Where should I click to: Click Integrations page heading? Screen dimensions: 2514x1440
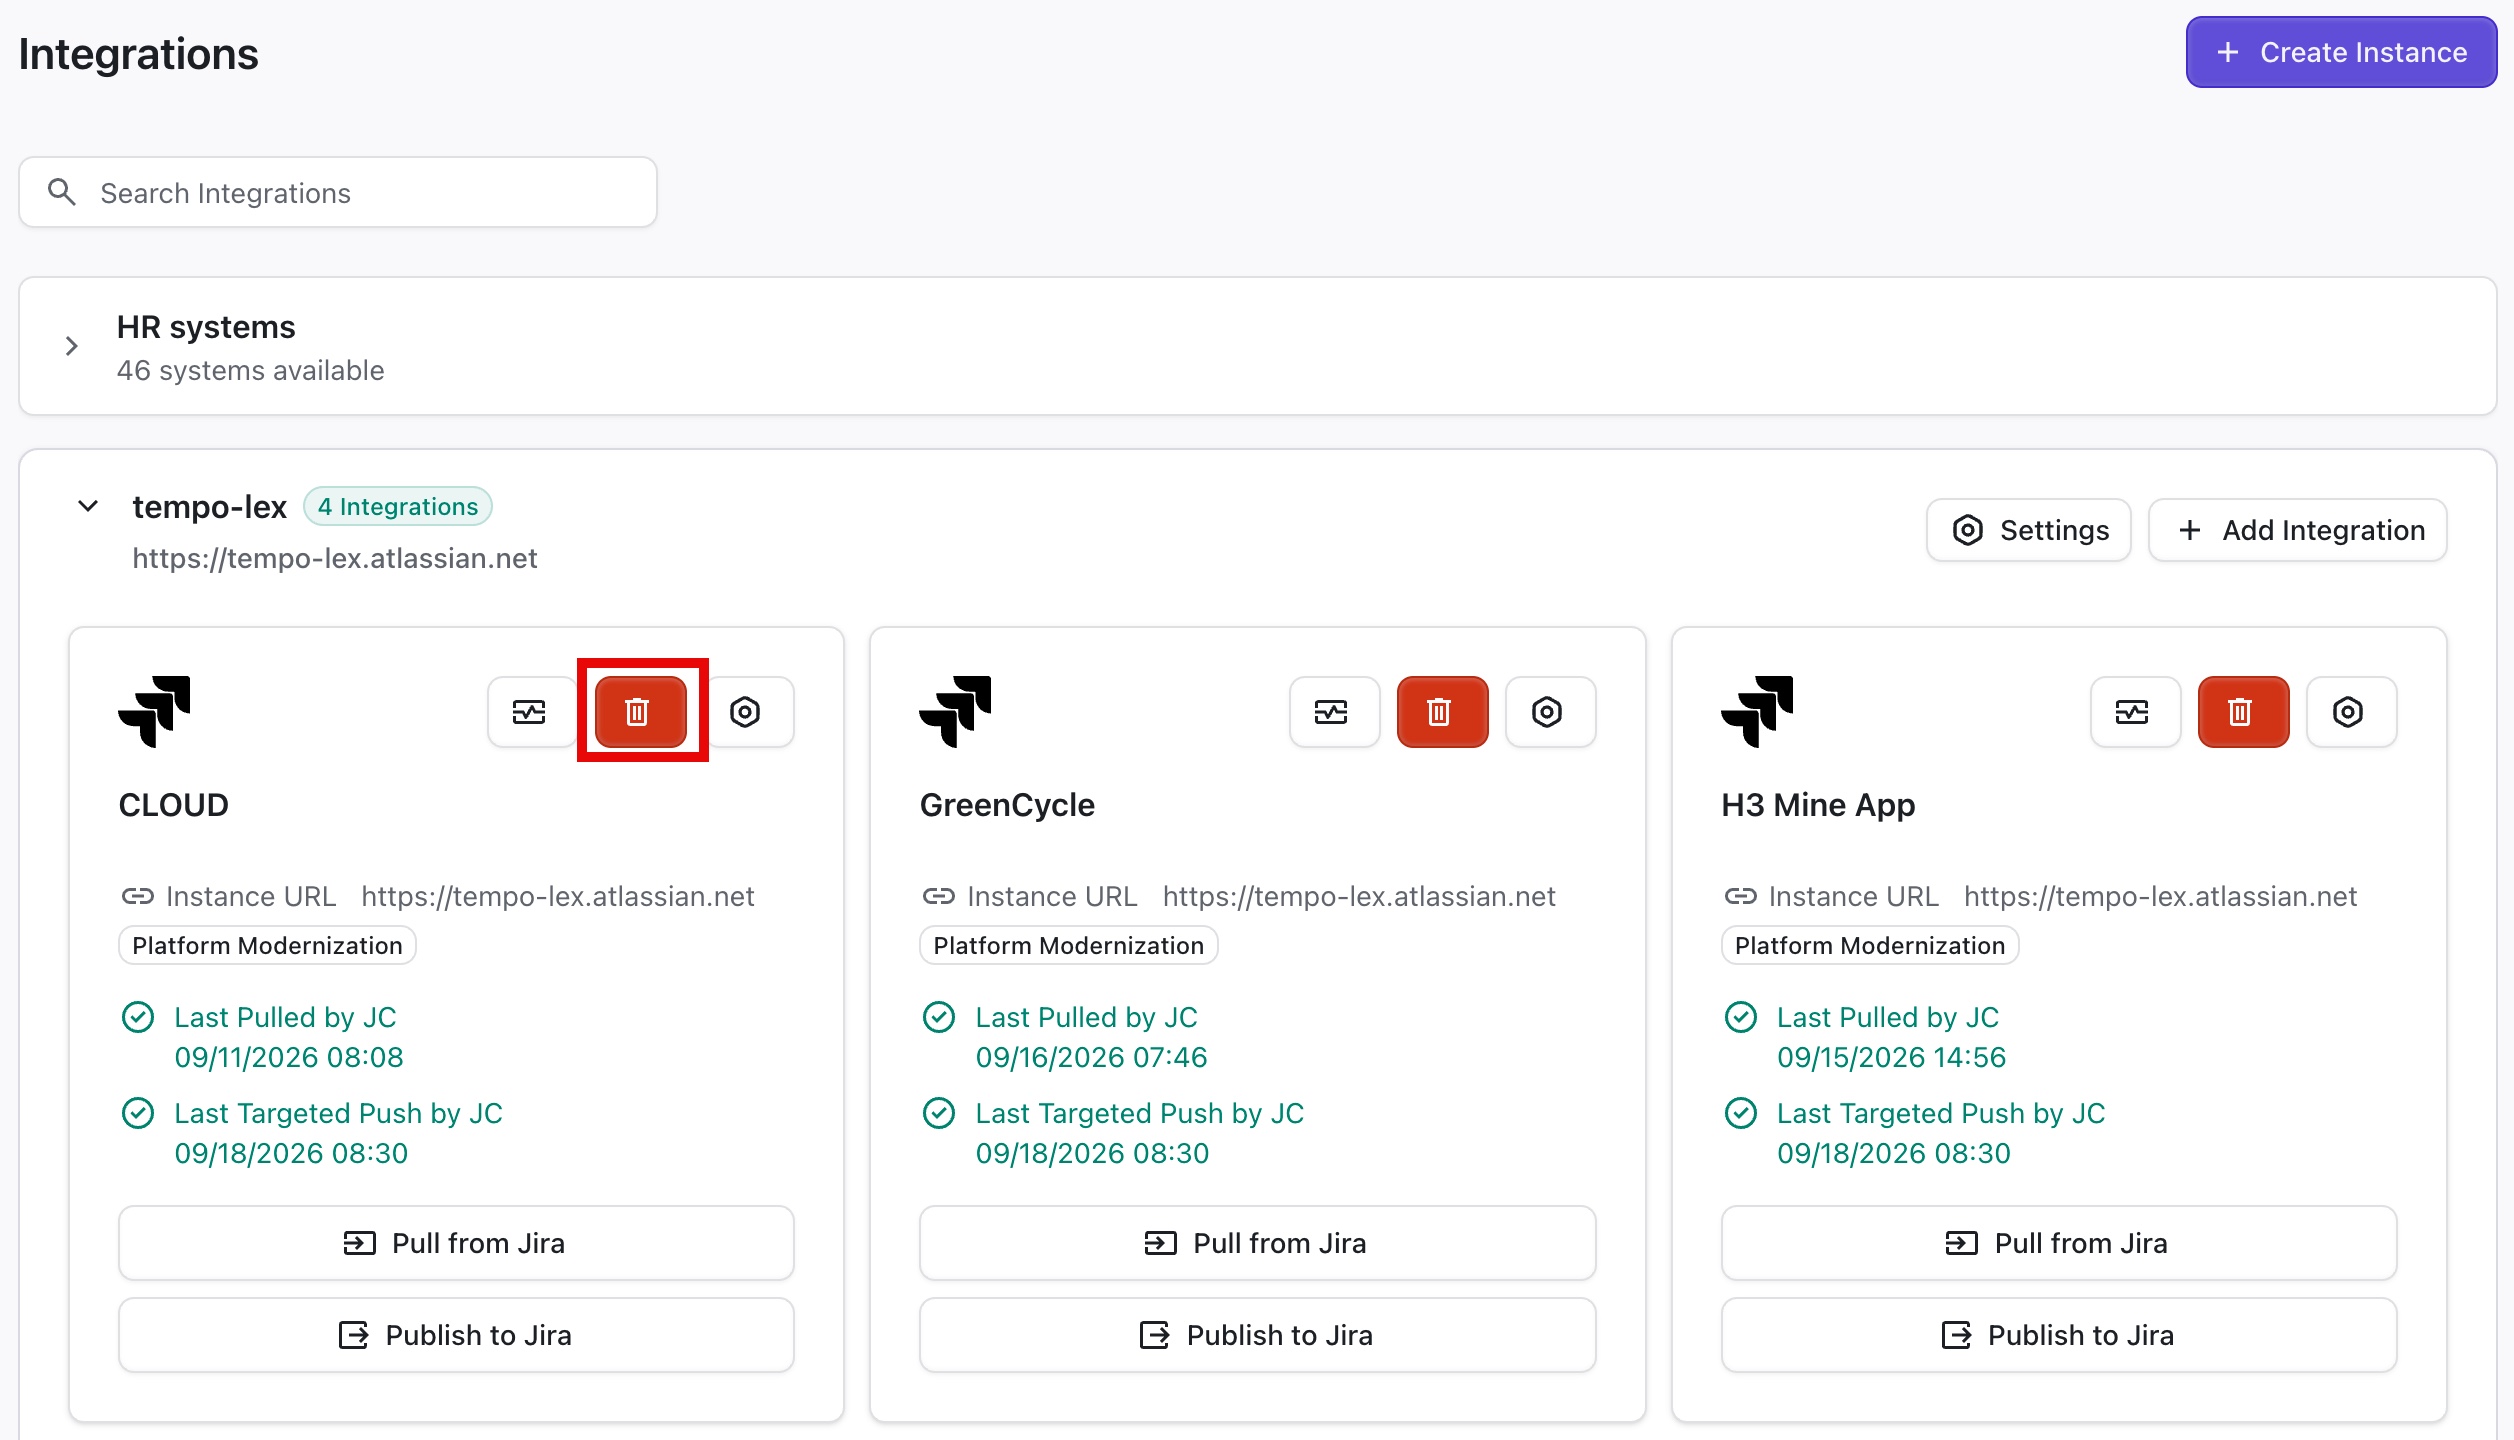139,54
